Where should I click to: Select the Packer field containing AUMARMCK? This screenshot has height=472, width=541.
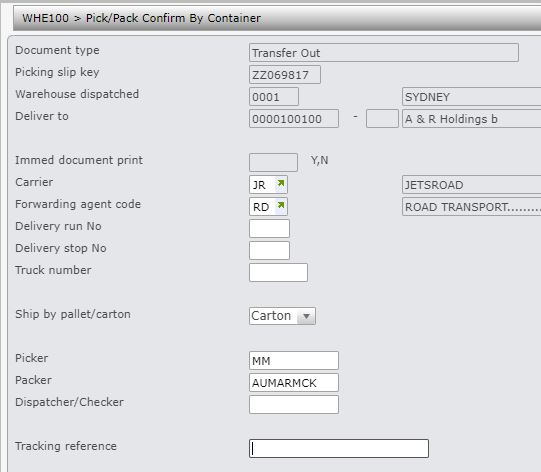click(x=294, y=382)
